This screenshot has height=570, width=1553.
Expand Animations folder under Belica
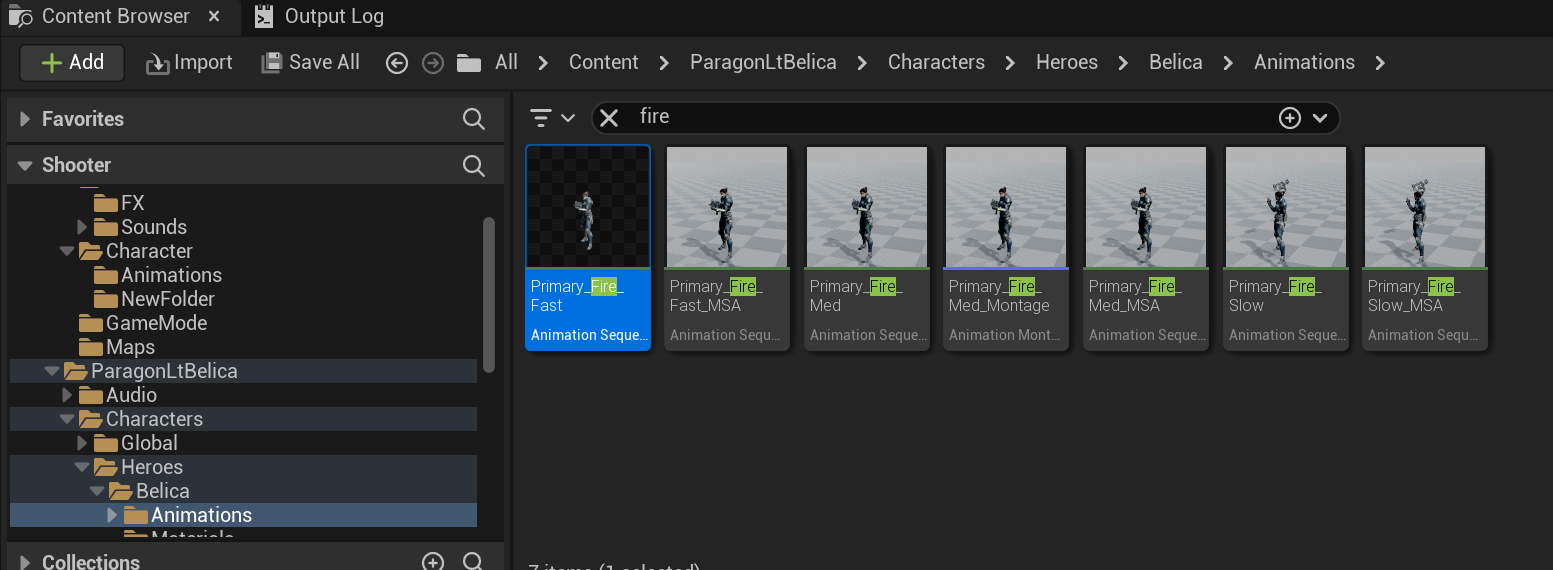112,515
